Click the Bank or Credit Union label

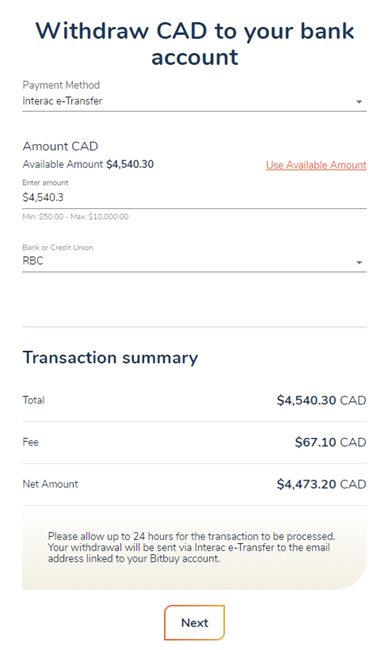(58, 247)
